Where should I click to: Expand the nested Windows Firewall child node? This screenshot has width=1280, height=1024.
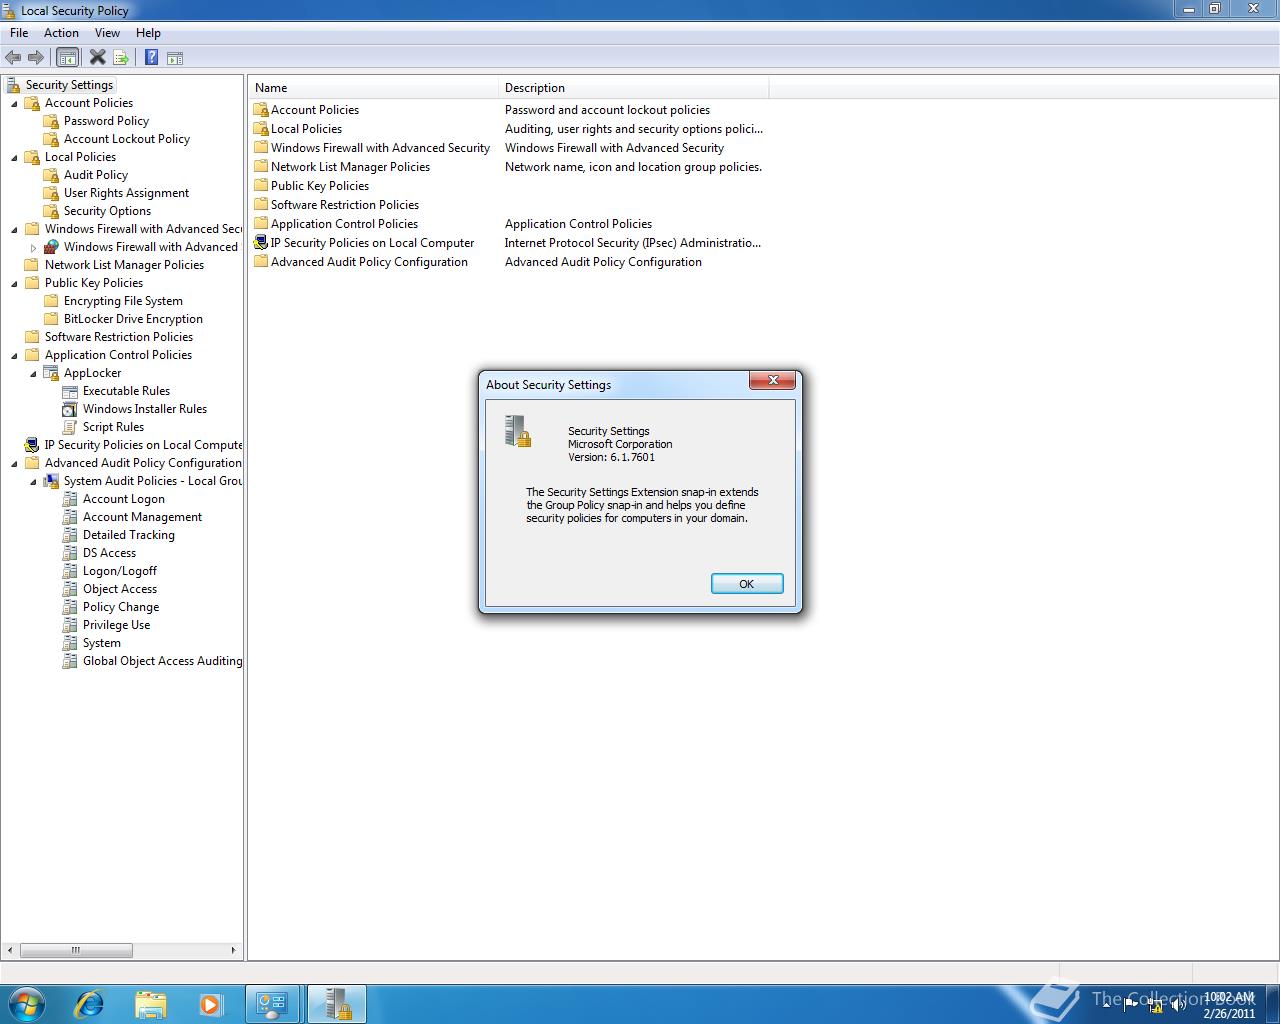(x=33, y=247)
